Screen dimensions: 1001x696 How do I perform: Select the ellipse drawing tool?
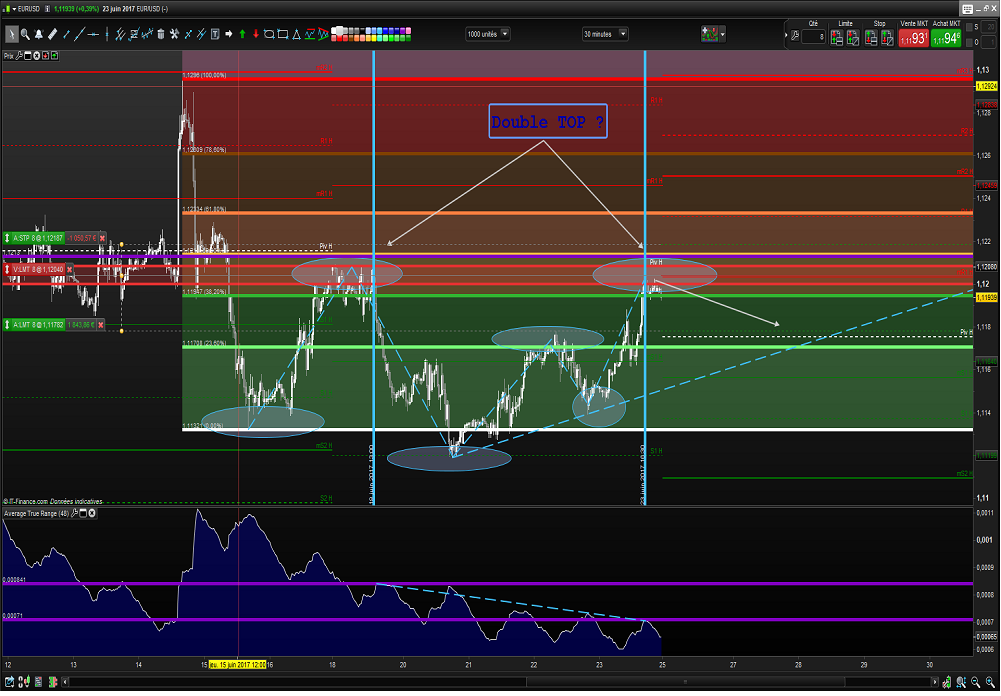tap(269, 34)
